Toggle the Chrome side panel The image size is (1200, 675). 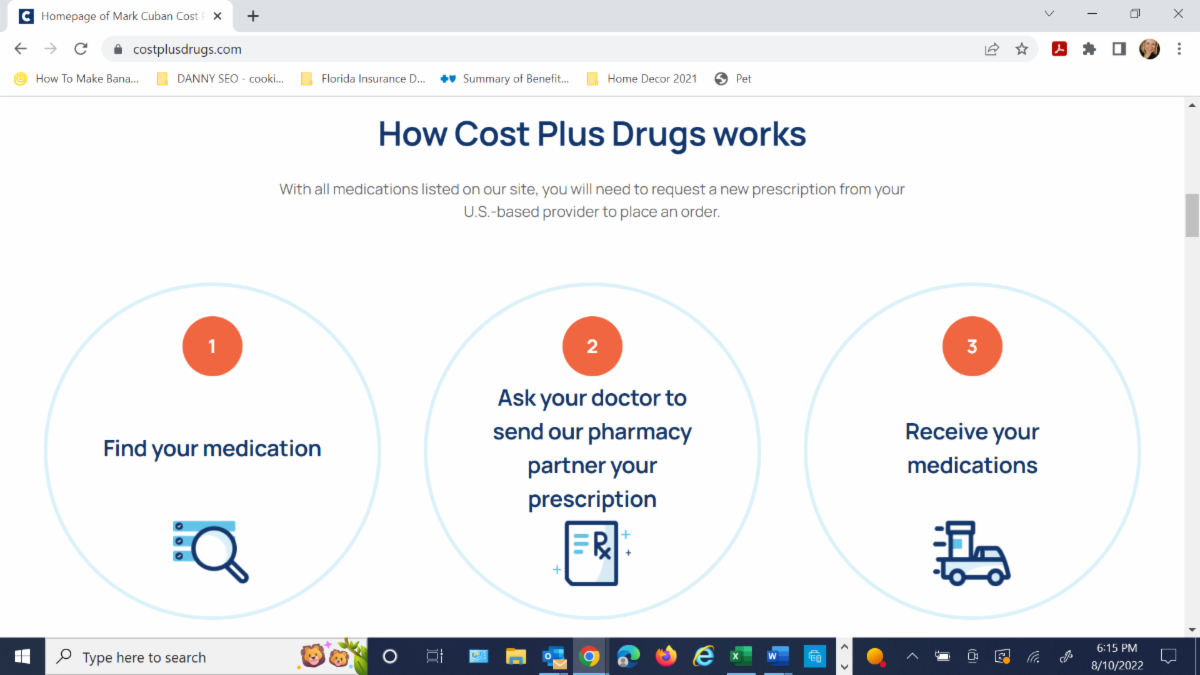point(1119,49)
